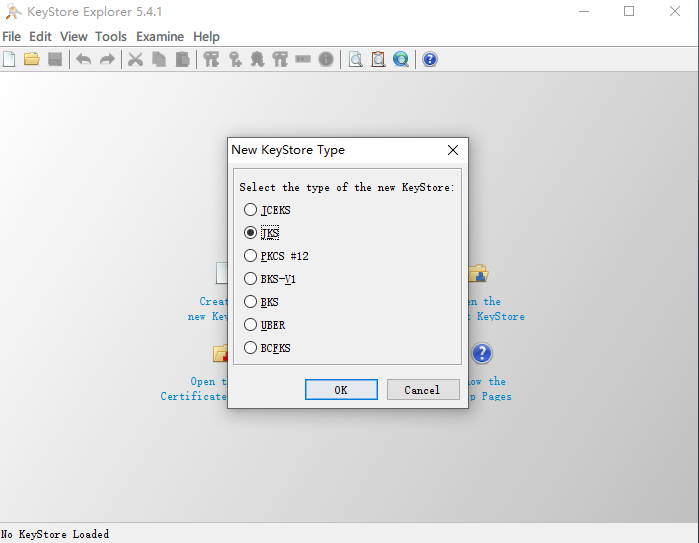Viewport: 699px width, 543px height.
Task: Open the File menu
Action: [12, 37]
